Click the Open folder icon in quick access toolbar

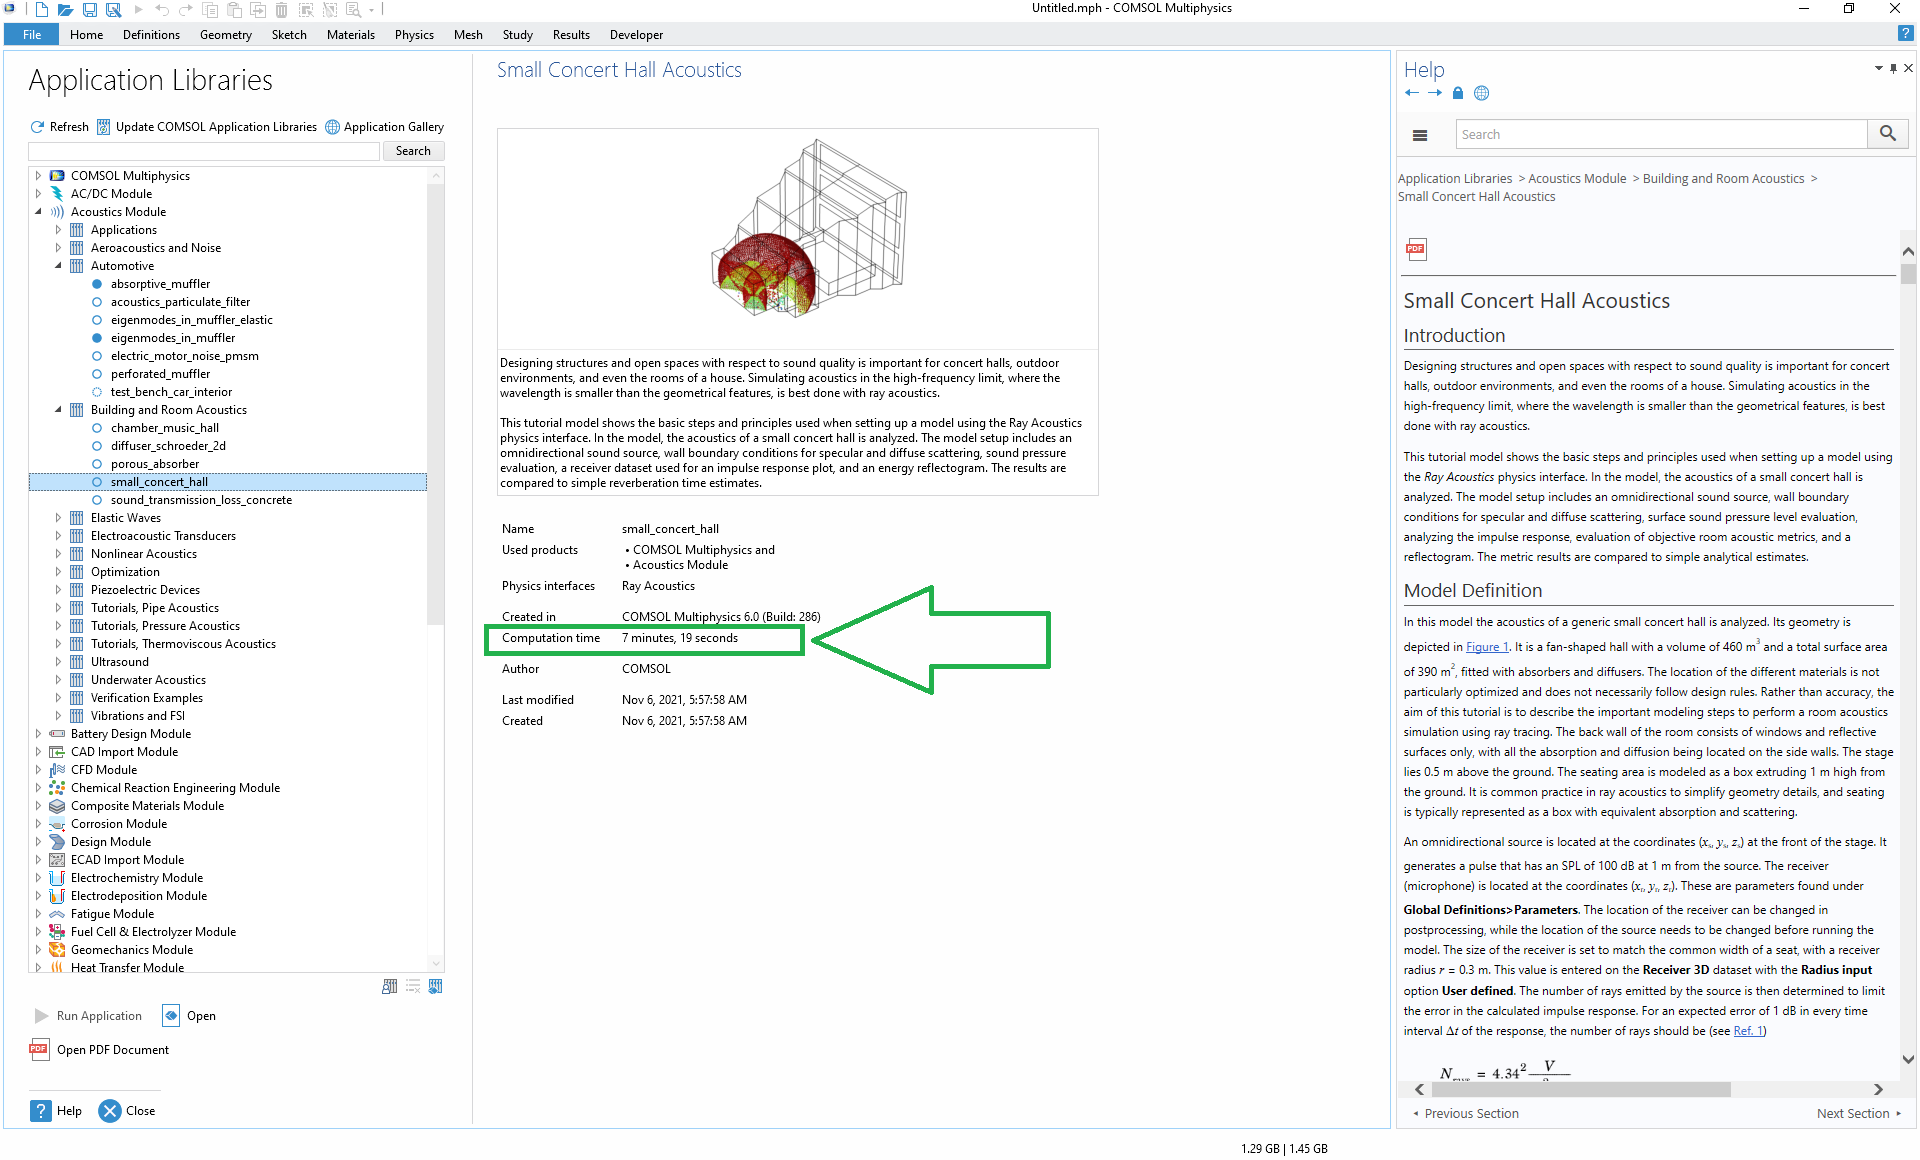click(x=65, y=10)
